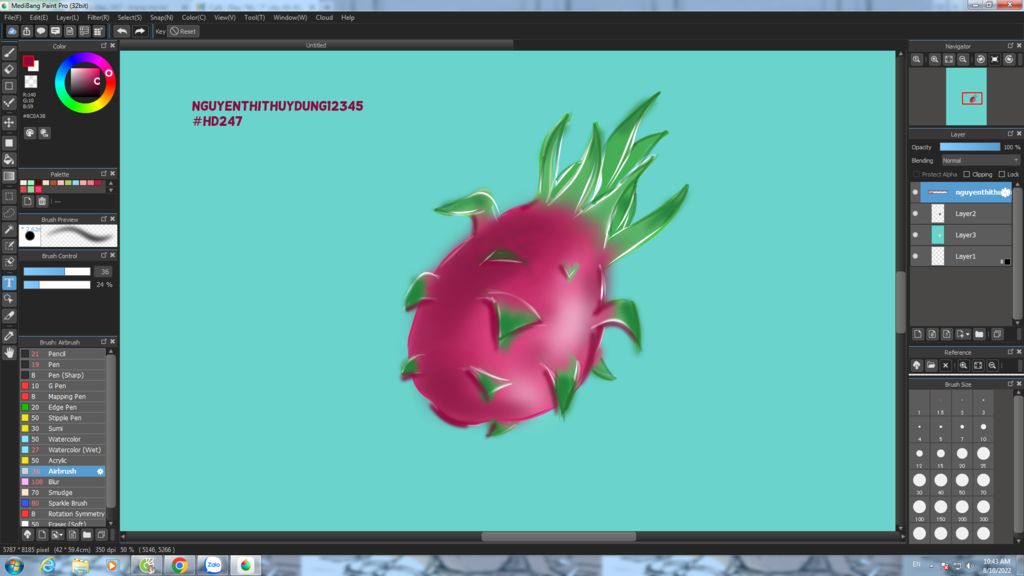This screenshot has height=576, width=1024.
Task: Select the Hand pan tool
Action: [x=9, y=353]
